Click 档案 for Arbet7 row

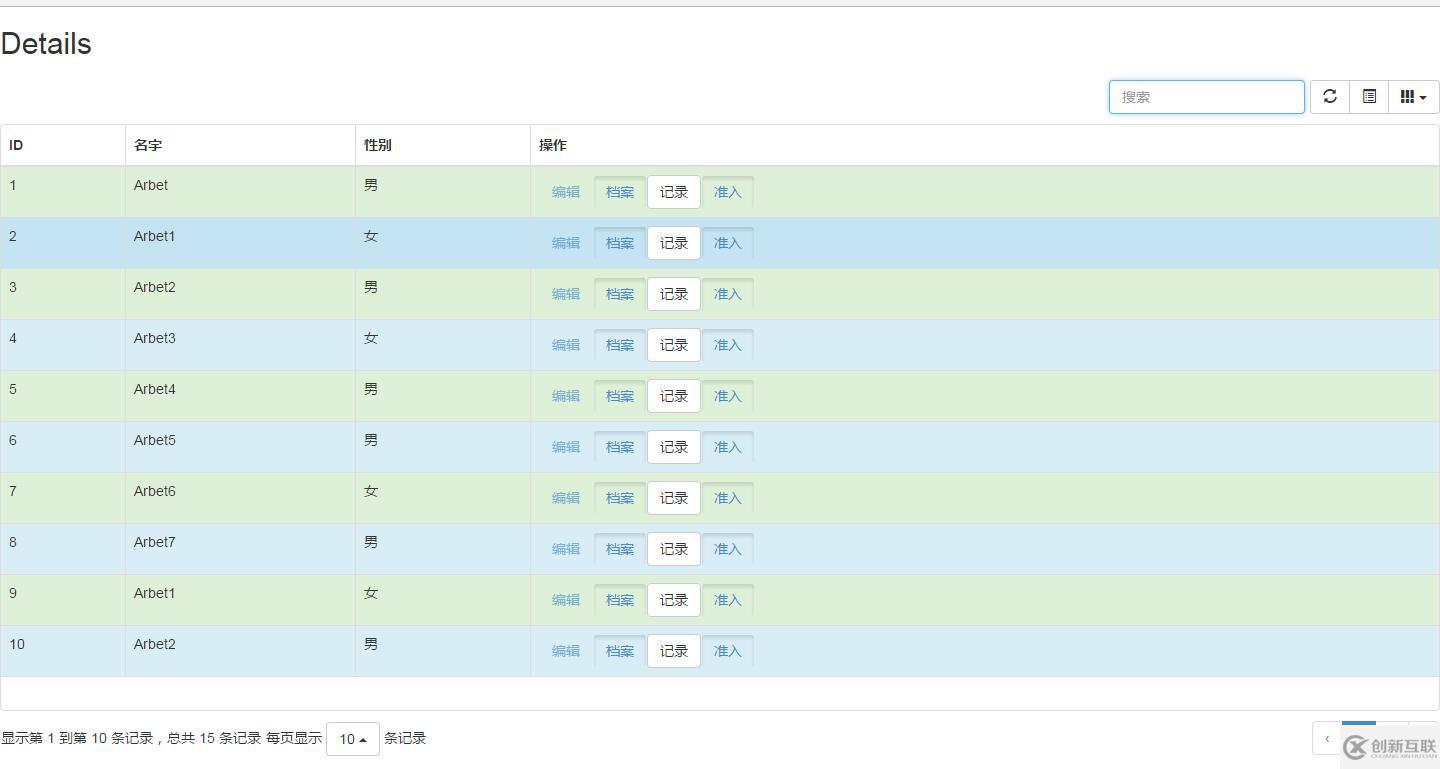tap(620, 549)
